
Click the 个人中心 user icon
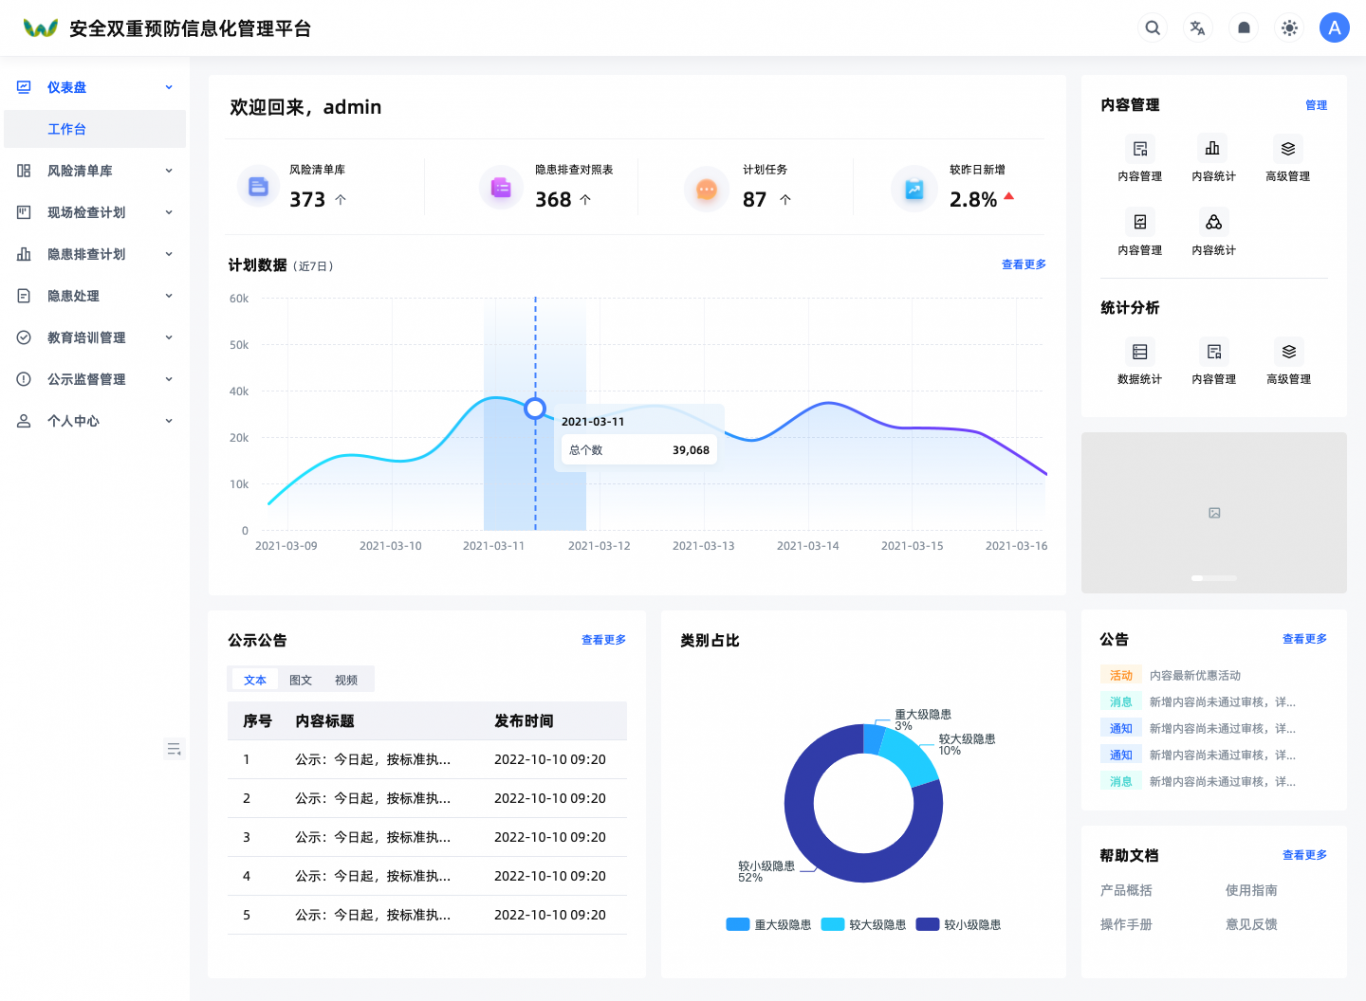pos(24,421)
